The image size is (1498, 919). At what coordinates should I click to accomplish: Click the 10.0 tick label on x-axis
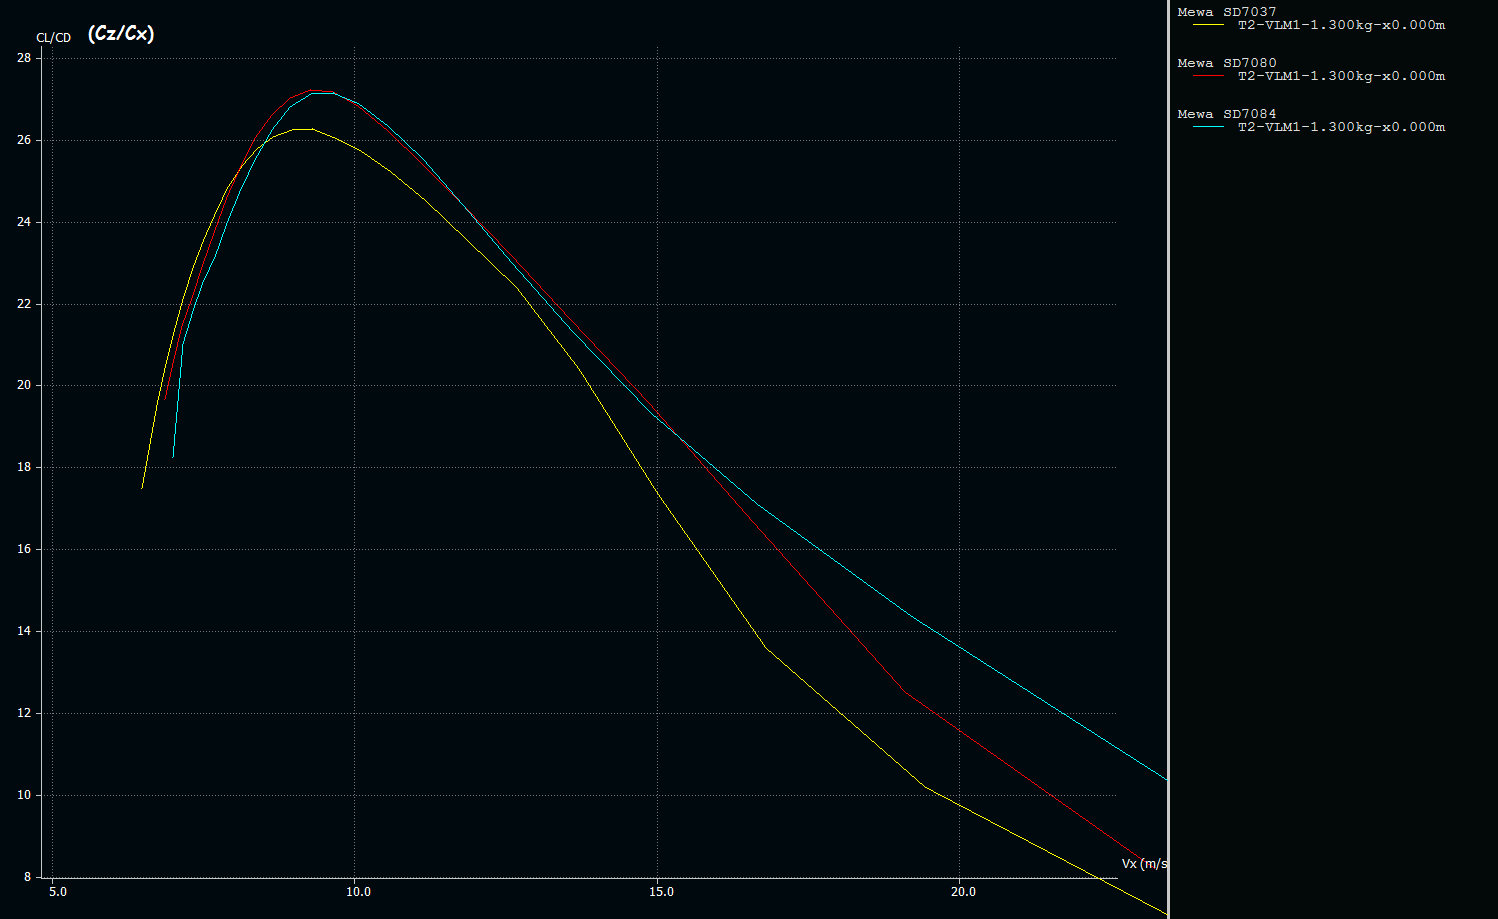pos(358,892)
